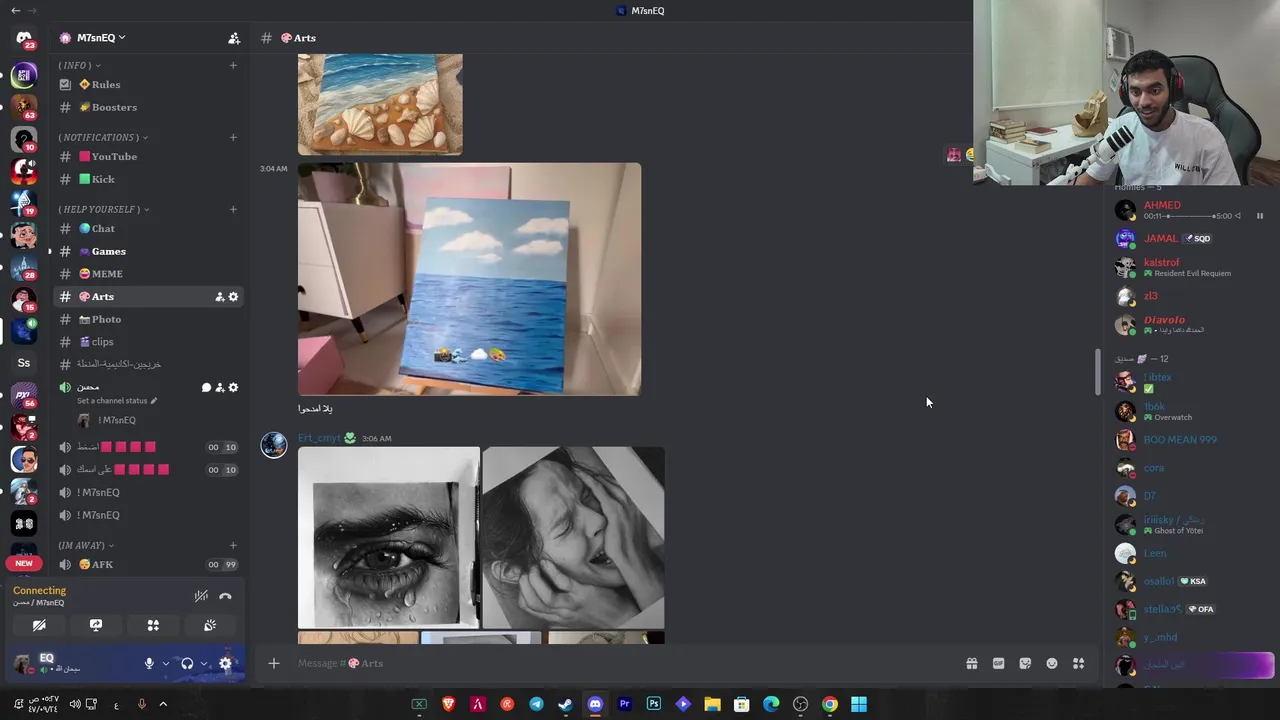Image resolution: width=1280 pixels, height=720 pixels.
Task: Open Steam from the taskbar
Action: click(x=565, y=704)
